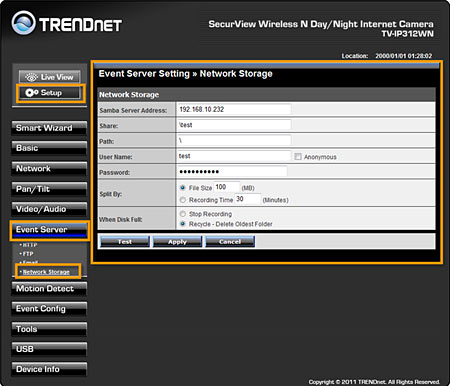
Task: Click the Apply button
Action: coord(177,242)
